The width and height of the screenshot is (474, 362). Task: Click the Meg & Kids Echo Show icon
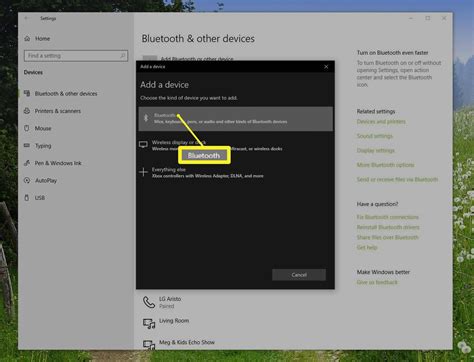click(x=149, y=344)
